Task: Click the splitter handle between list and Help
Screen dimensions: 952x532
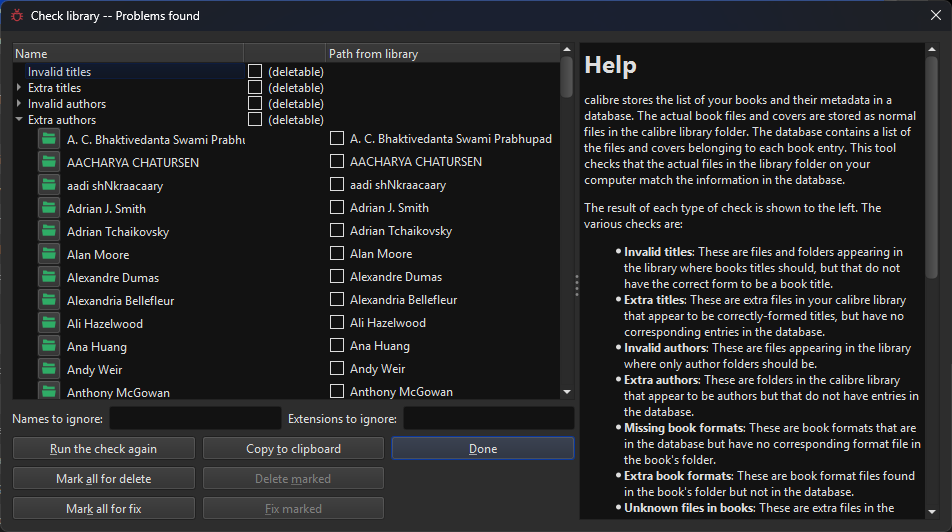Action: pyautogui.click(x=576, y=285)
